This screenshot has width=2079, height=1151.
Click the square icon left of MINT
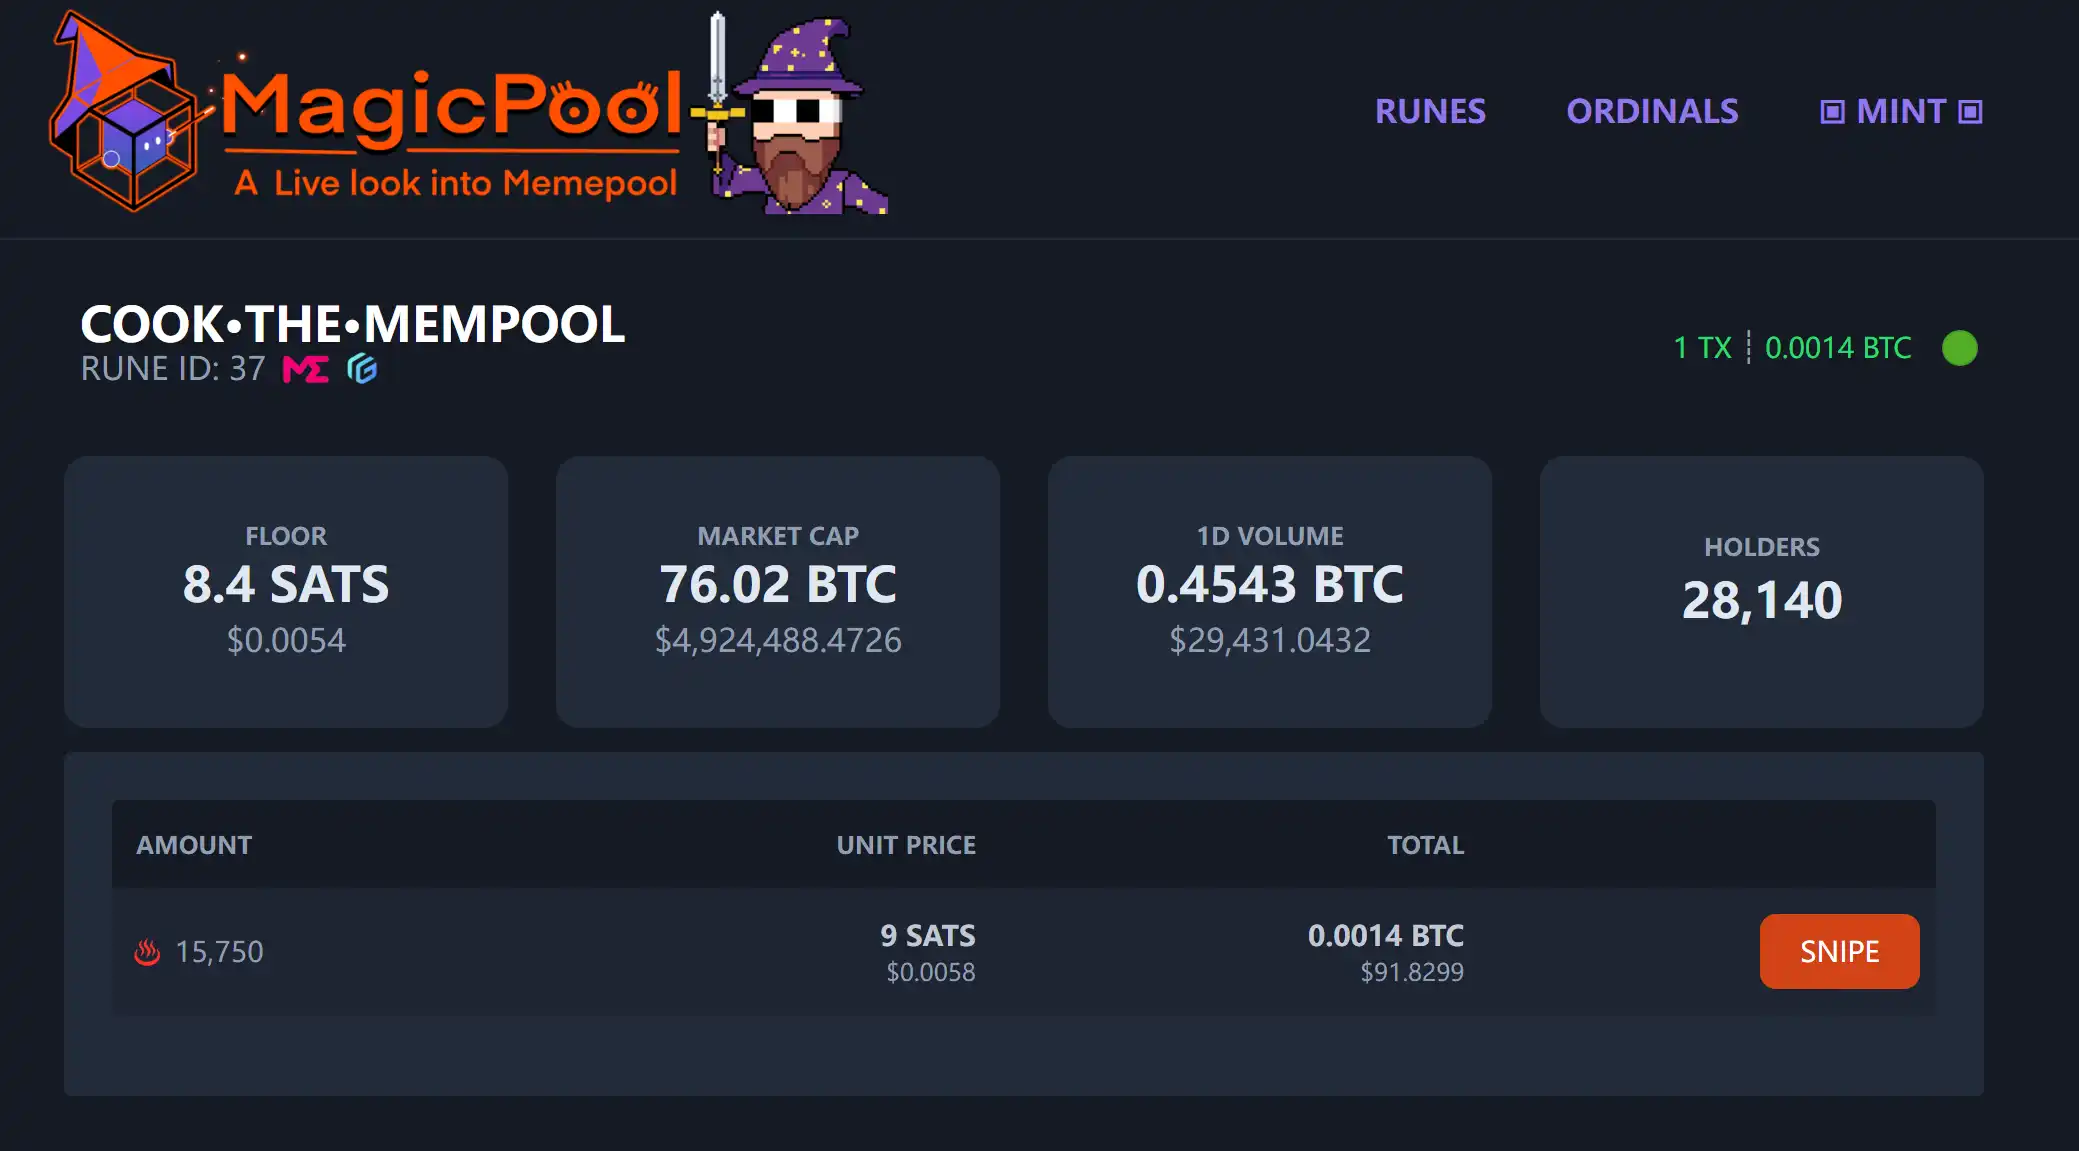point(1832,112)
